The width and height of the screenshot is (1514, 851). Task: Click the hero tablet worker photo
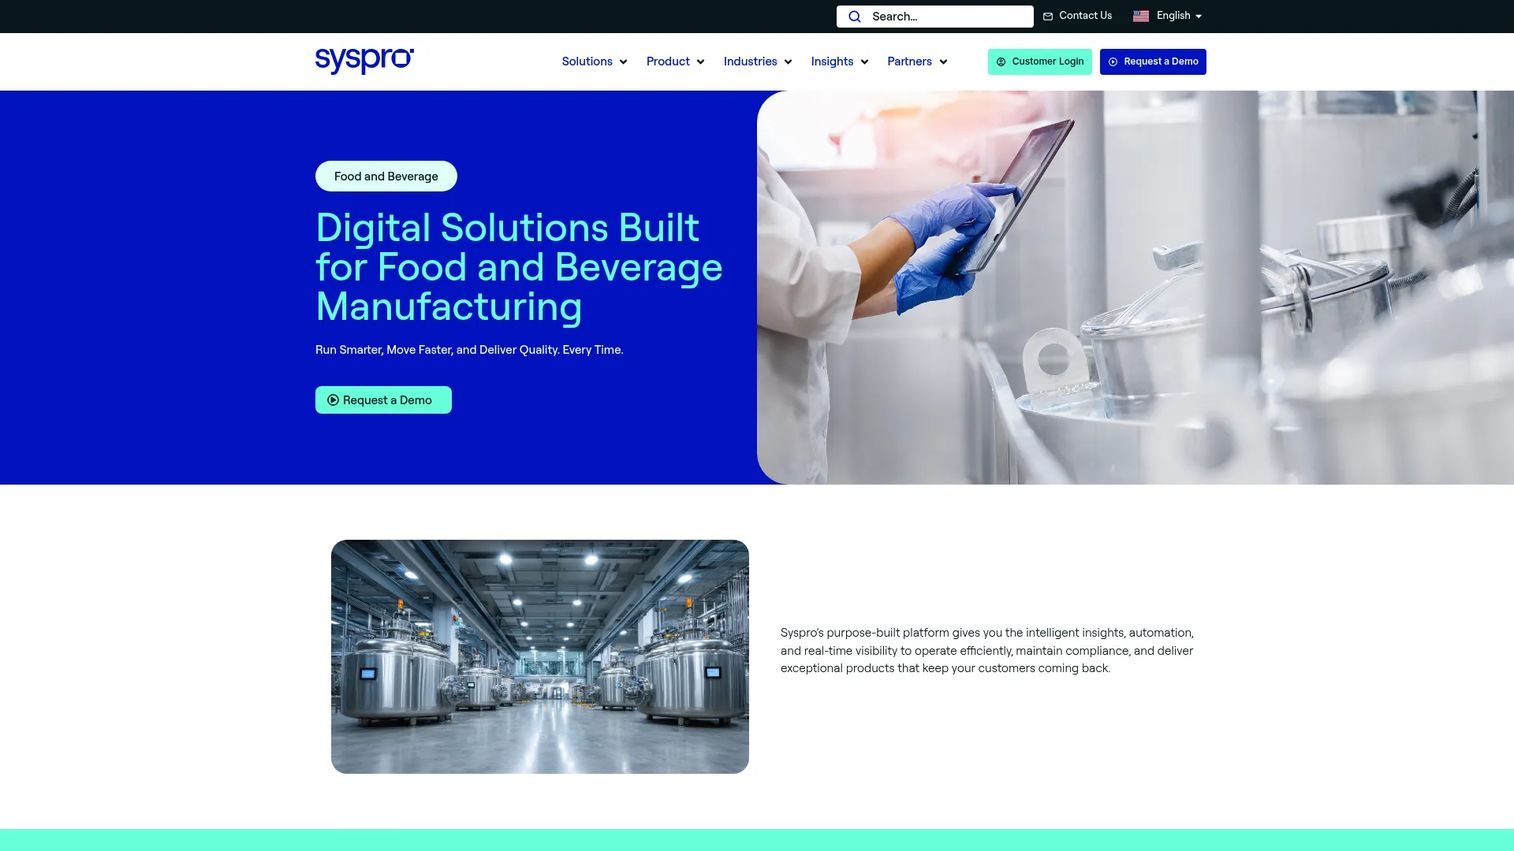1135,288
